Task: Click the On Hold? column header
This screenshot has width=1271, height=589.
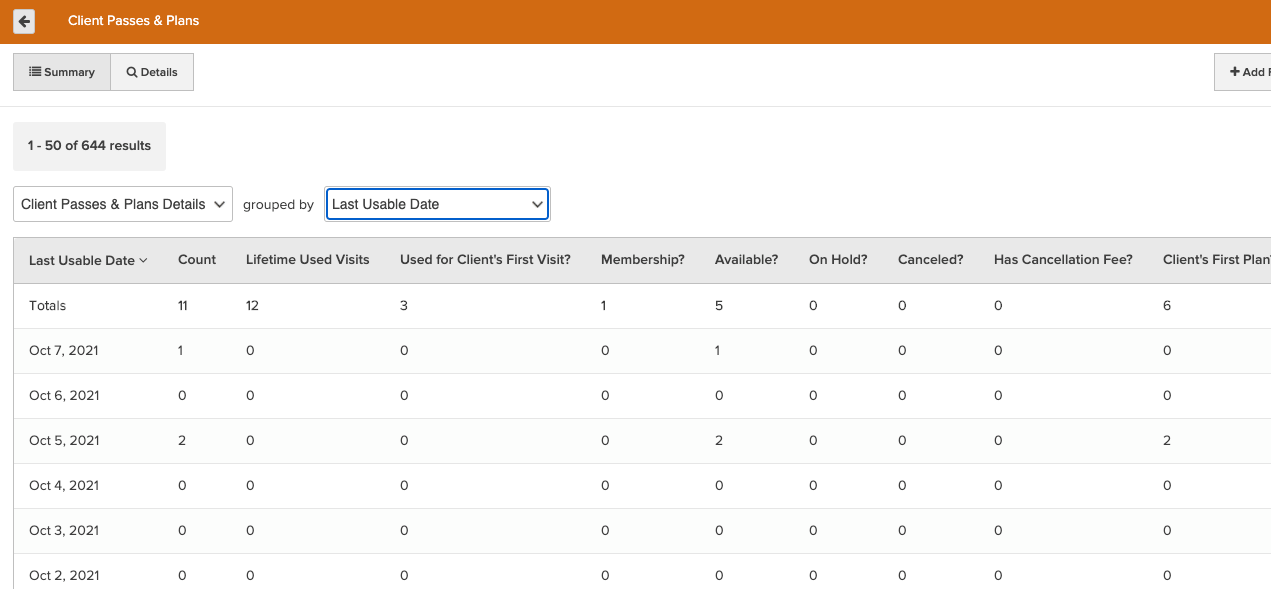Action: click(x=838, y=260)
